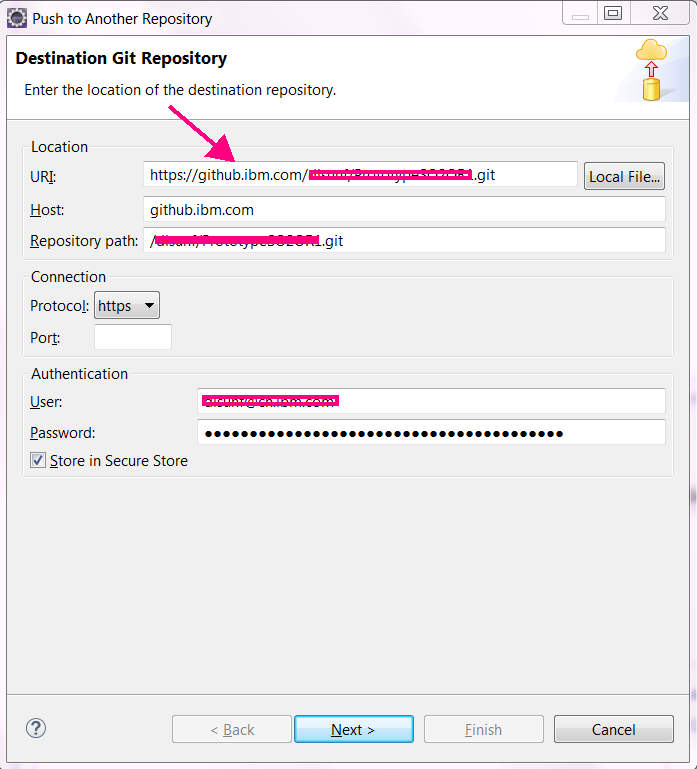This screenshot has height=769, width=697.
Task: Click the Password: label
Action: [63, 433]
